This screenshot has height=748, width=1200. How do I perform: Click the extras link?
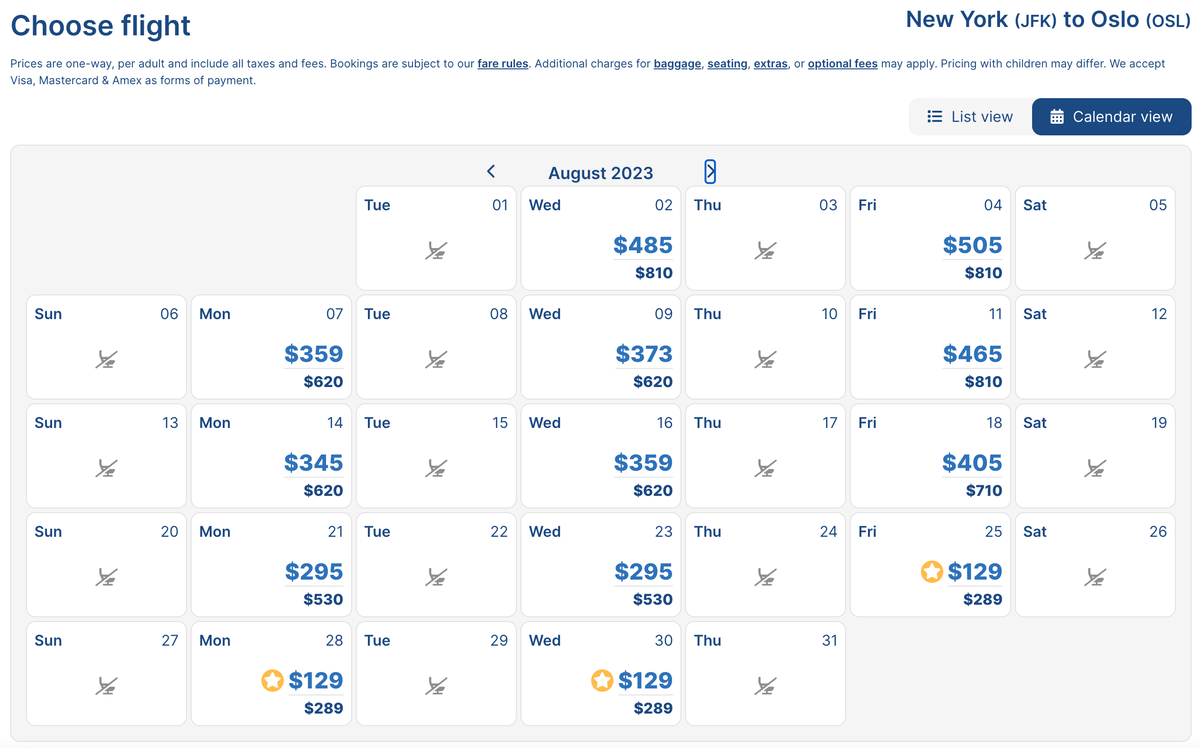pyautogui.click(x=770, y=63)
